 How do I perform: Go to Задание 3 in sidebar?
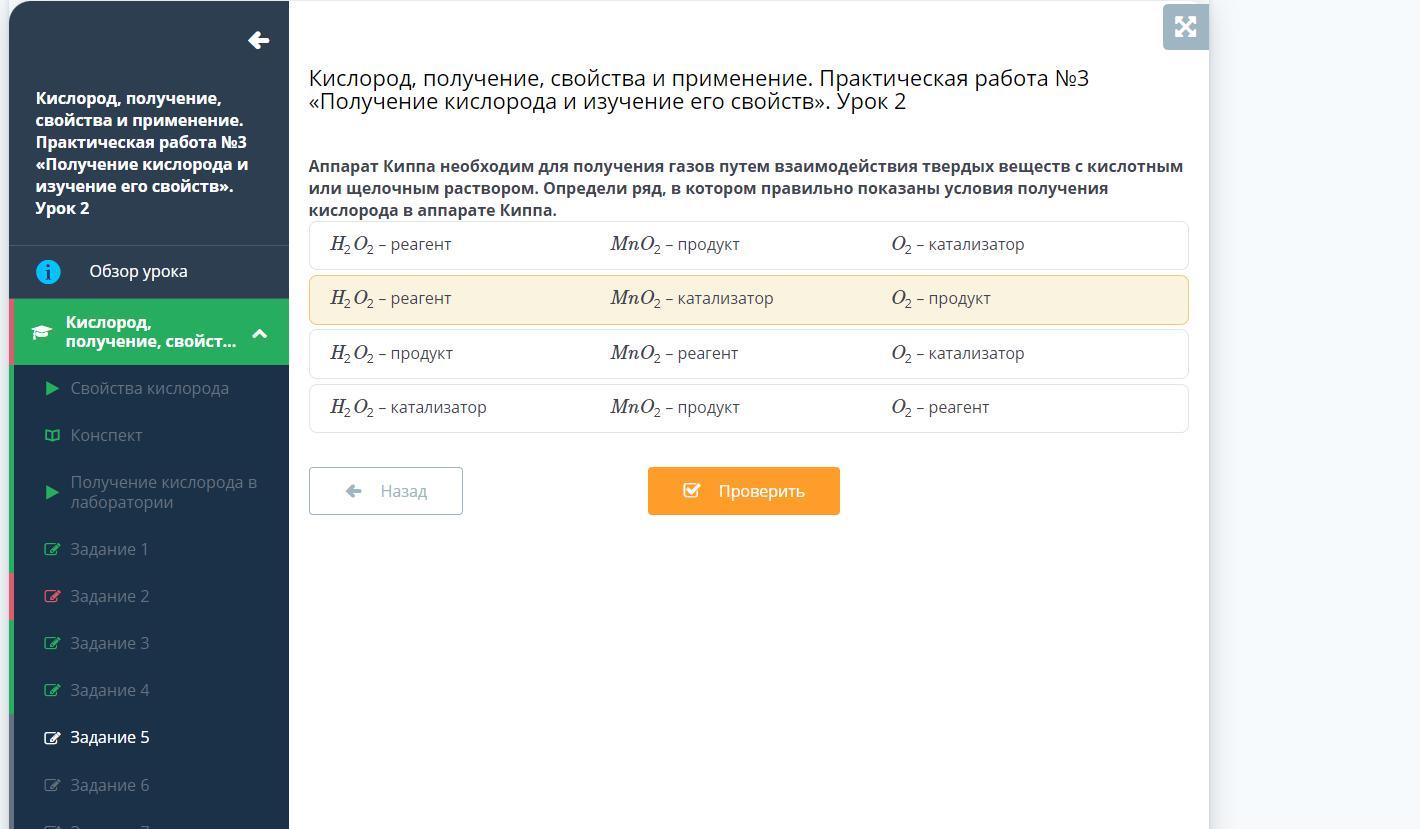coord(109,644)
